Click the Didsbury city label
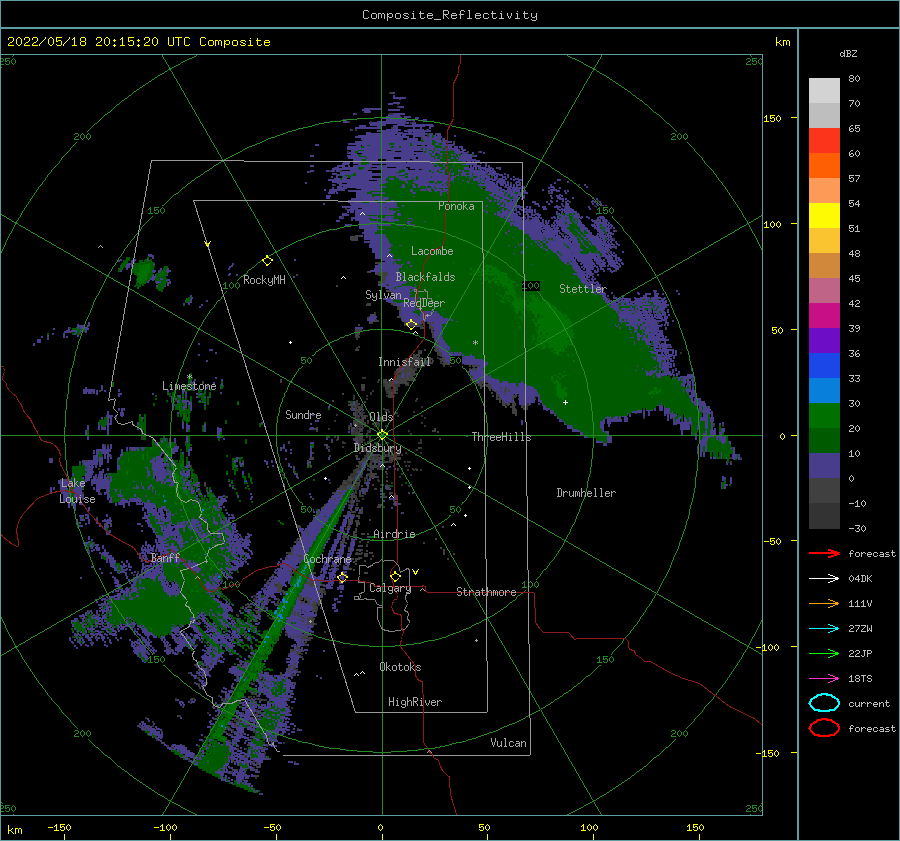The height and width of the screenshot is (841, 900). (x=377, y=448)
